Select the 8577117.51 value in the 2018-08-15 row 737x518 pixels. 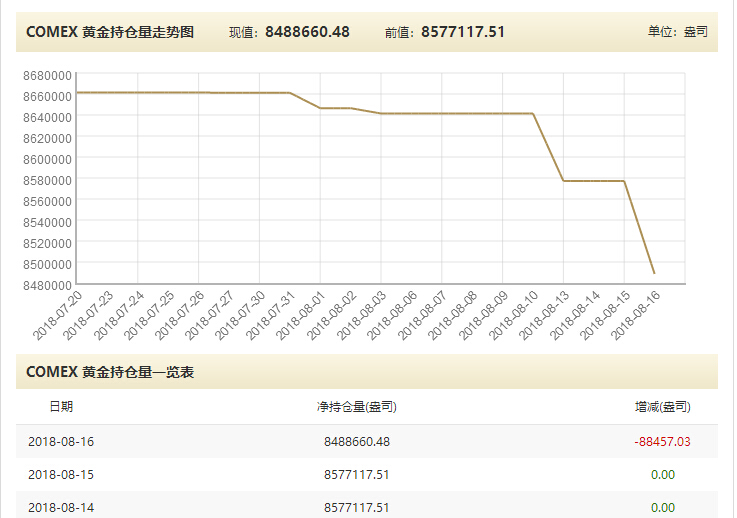pyautogui.click(x=357, y=475)
